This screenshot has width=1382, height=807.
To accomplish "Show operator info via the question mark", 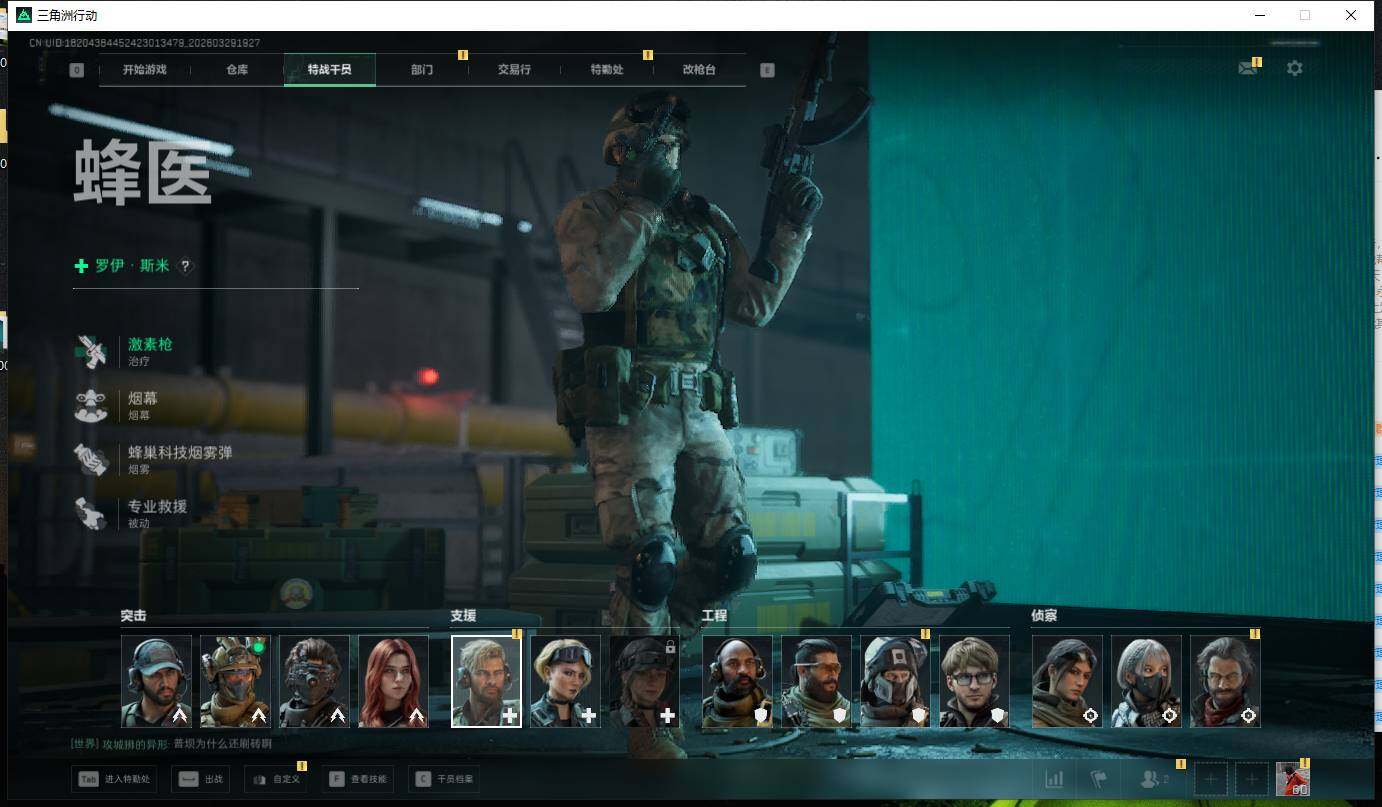I will [x=185, y=266].
